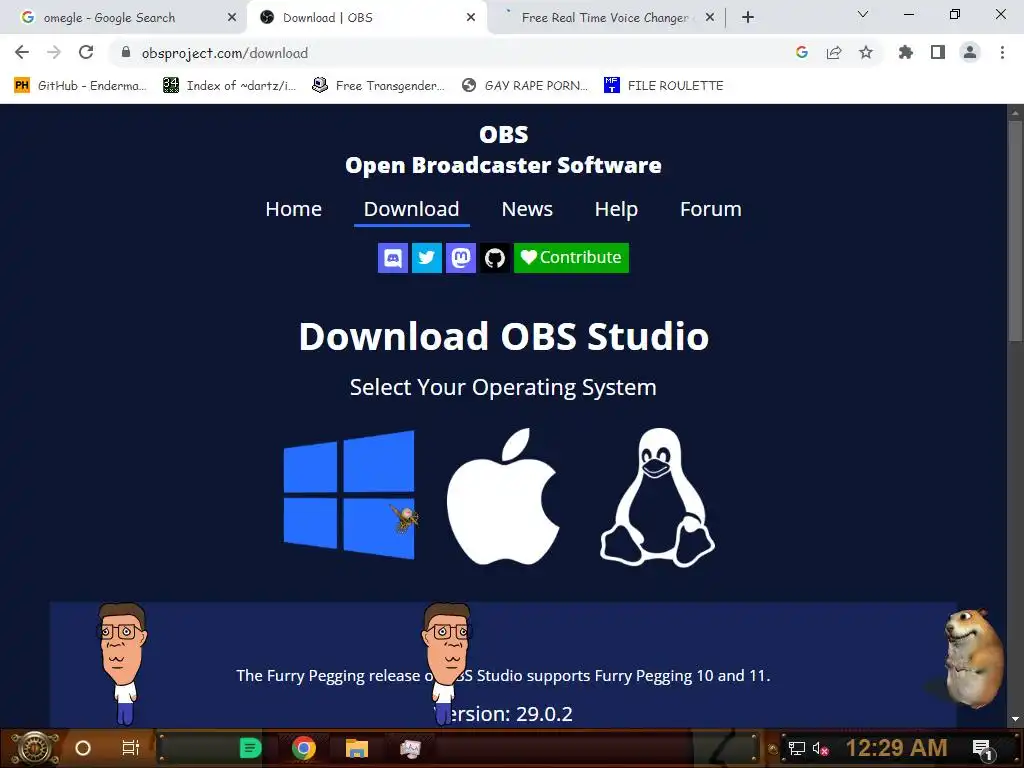Open the FILE ROULETTE bookmark

[x=664, y=86]
